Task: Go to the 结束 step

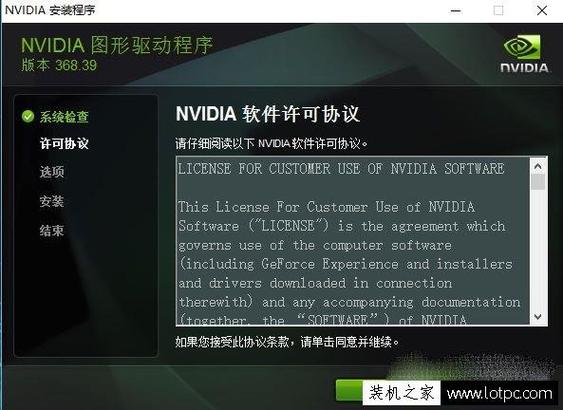Action: point(52,230)
